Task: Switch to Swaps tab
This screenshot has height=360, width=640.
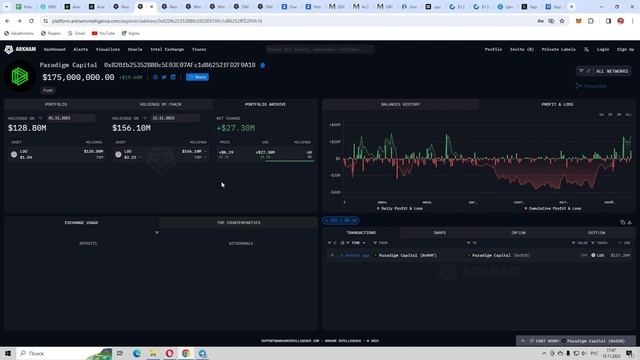Action: pos(440,233)
